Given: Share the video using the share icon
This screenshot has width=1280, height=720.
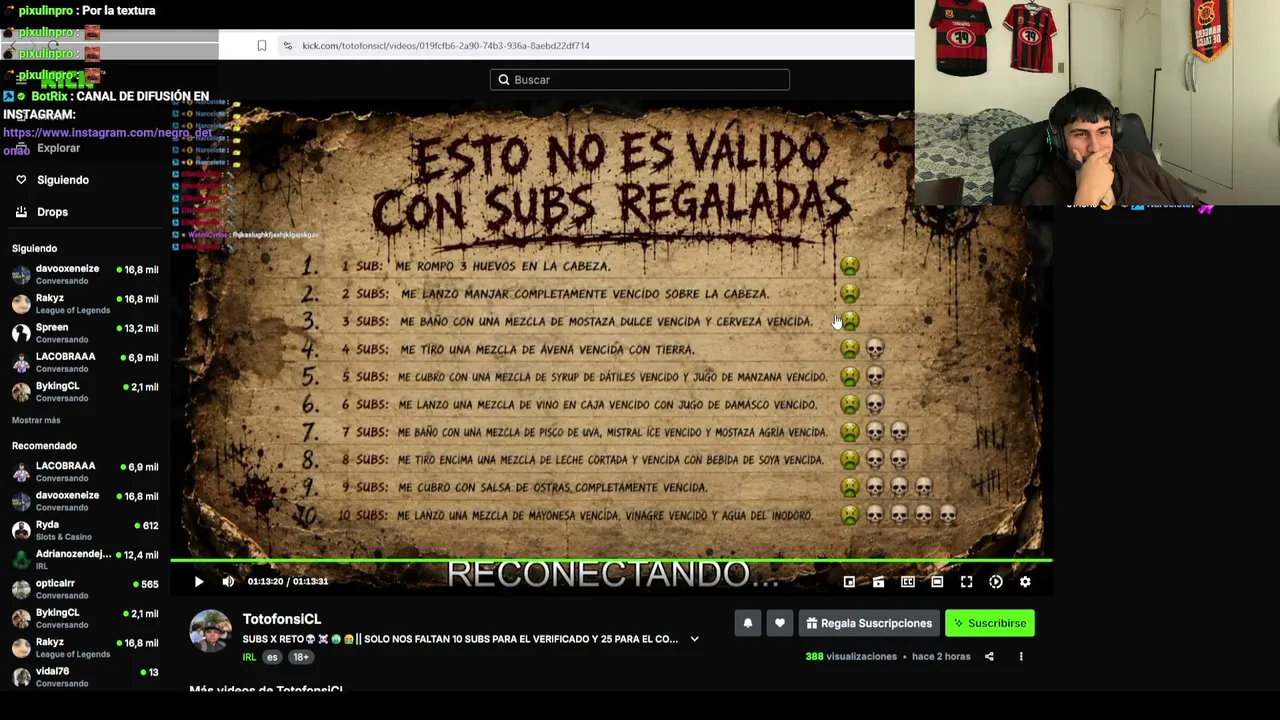Looking at the screenshot, I should 989,656.
